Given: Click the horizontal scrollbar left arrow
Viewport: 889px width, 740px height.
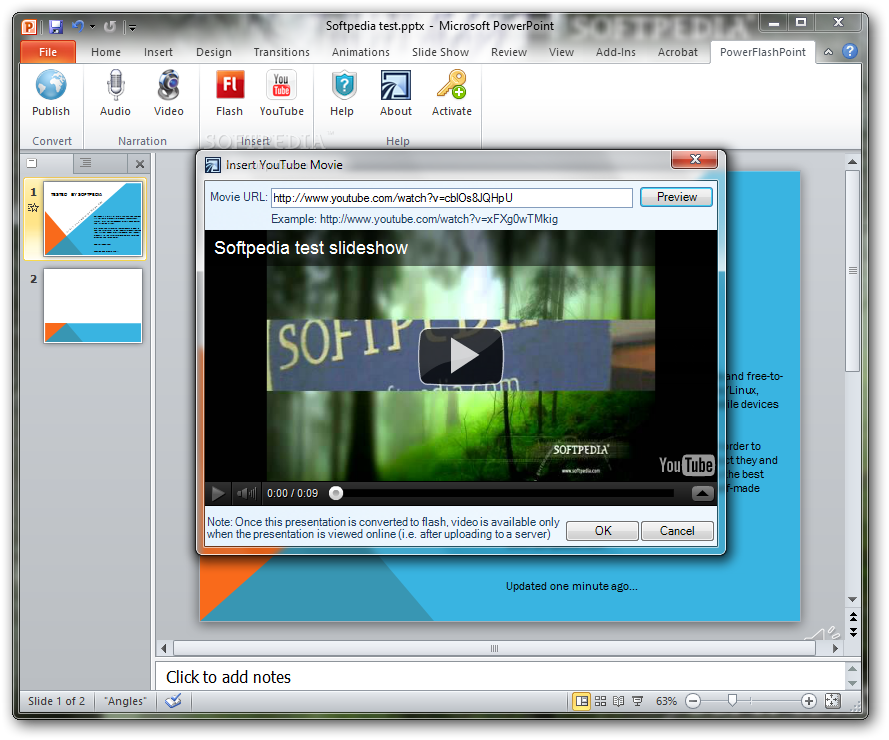Looking at the screenshot, I should [164, 648].
